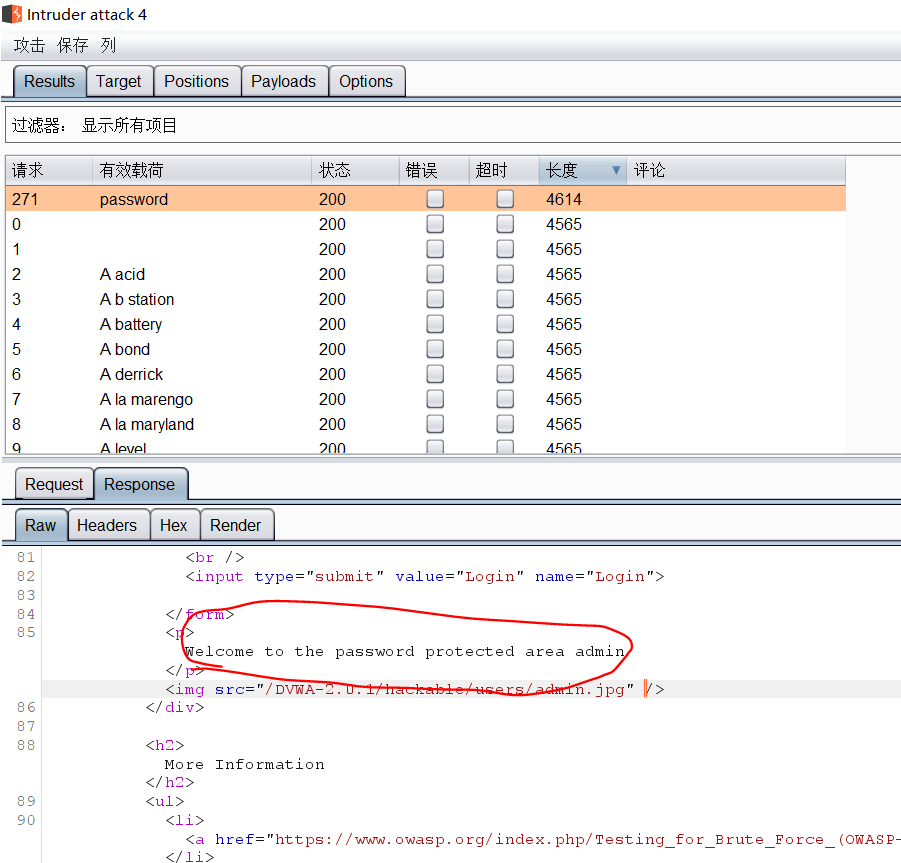Toggle 超时 checkbox for request 0
Viewport: 901px width, 863px height.
[x=505, y=224]
